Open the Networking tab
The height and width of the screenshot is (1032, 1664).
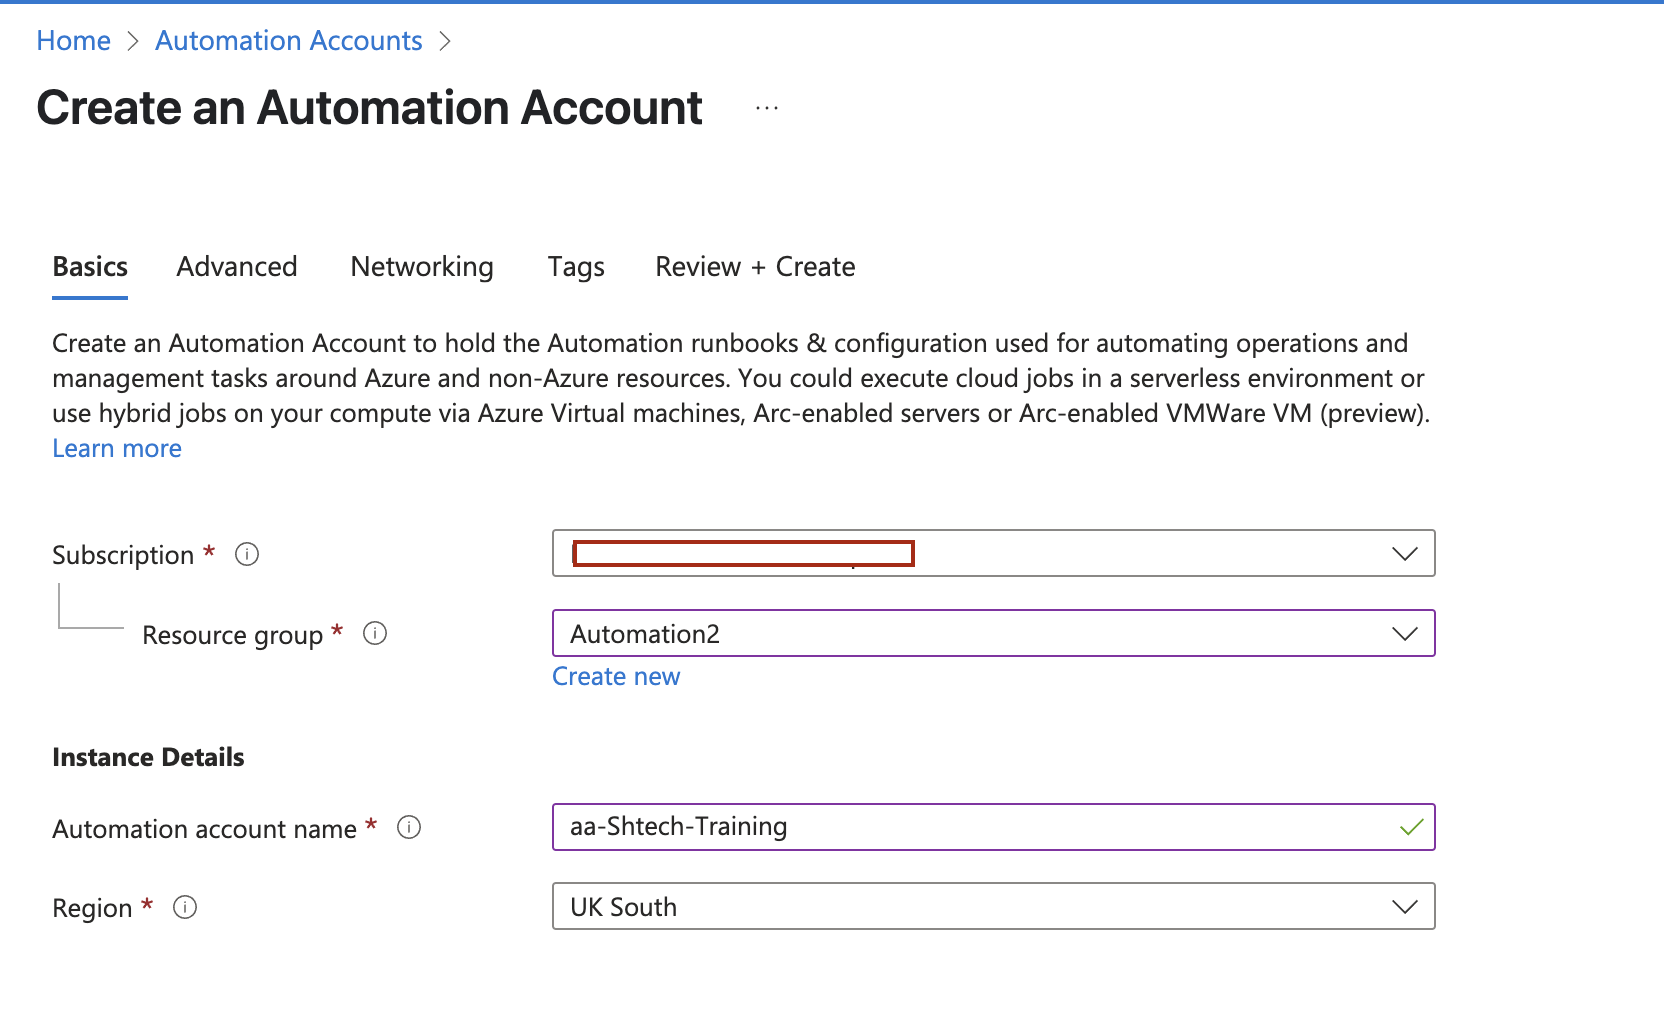click(421, 266)
